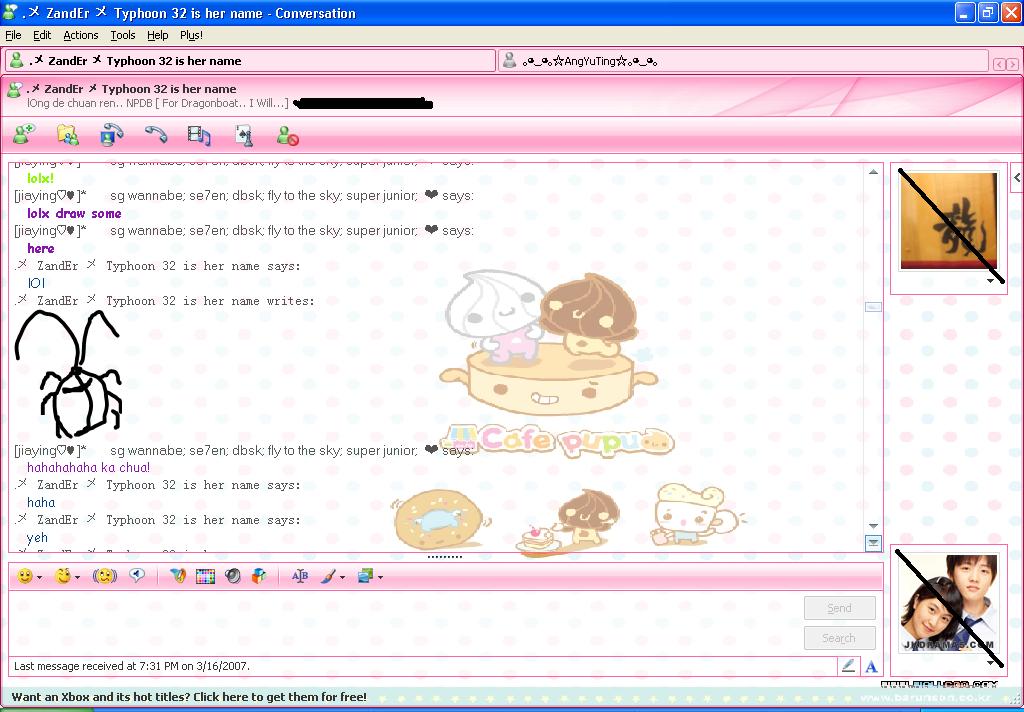Click the "lolx draw some" message
The width and height of the screenshot is (1024, 712).
(74, 214)
